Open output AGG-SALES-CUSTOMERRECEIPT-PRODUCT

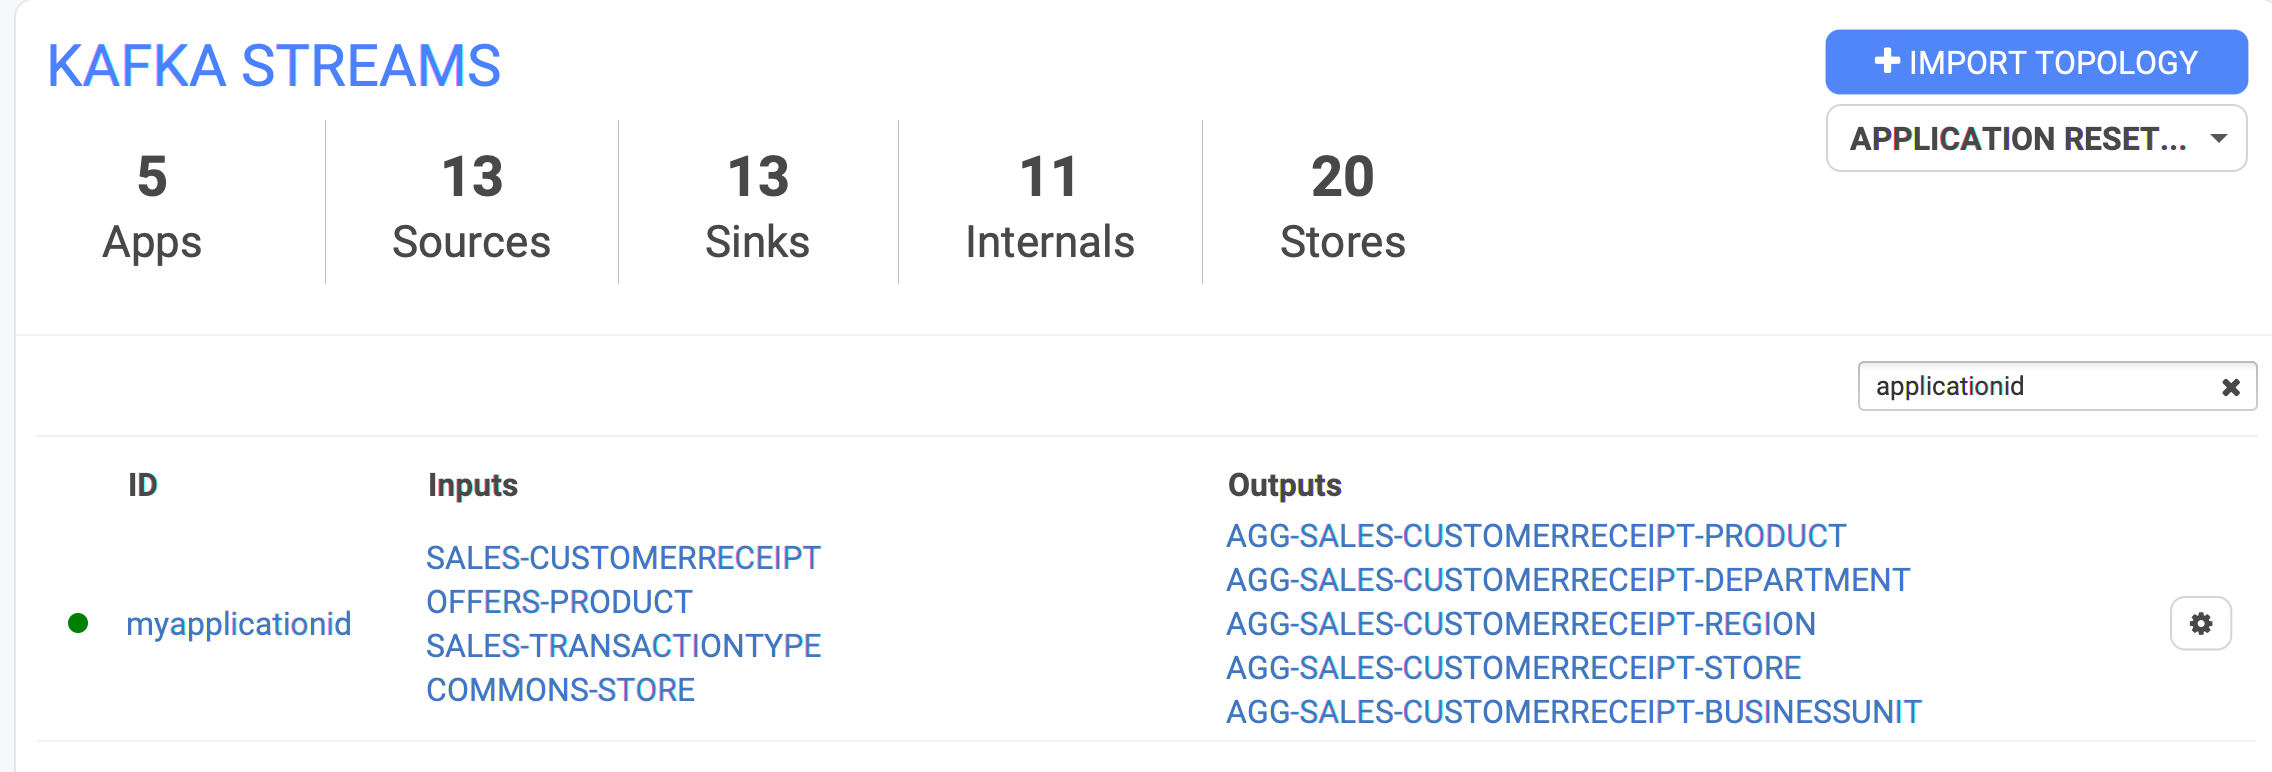1536,536
